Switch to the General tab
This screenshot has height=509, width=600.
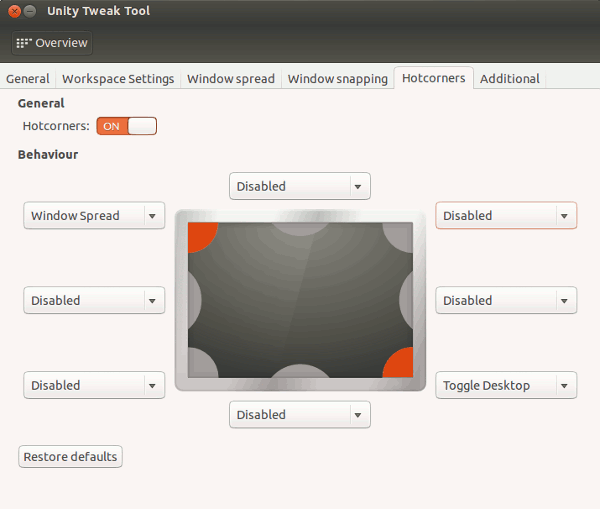pos(28,78)
